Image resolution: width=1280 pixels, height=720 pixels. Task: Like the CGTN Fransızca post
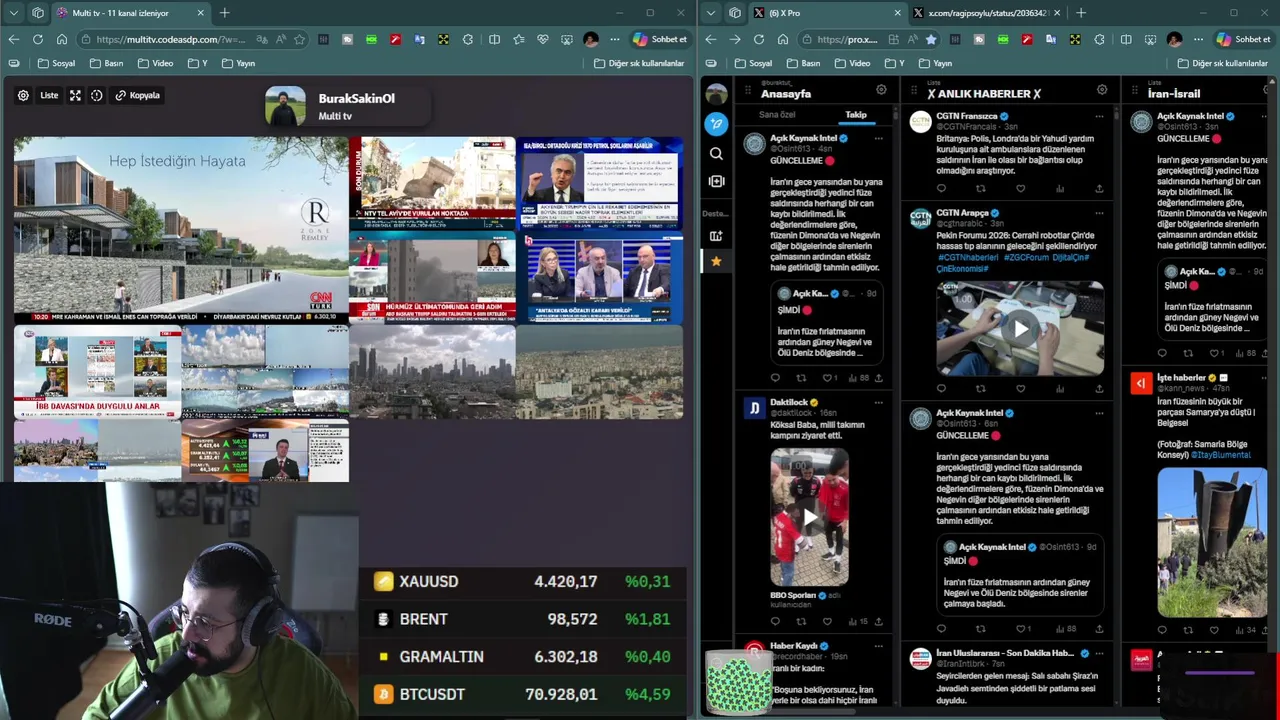pyautogui.click(x=1020, y=188)
